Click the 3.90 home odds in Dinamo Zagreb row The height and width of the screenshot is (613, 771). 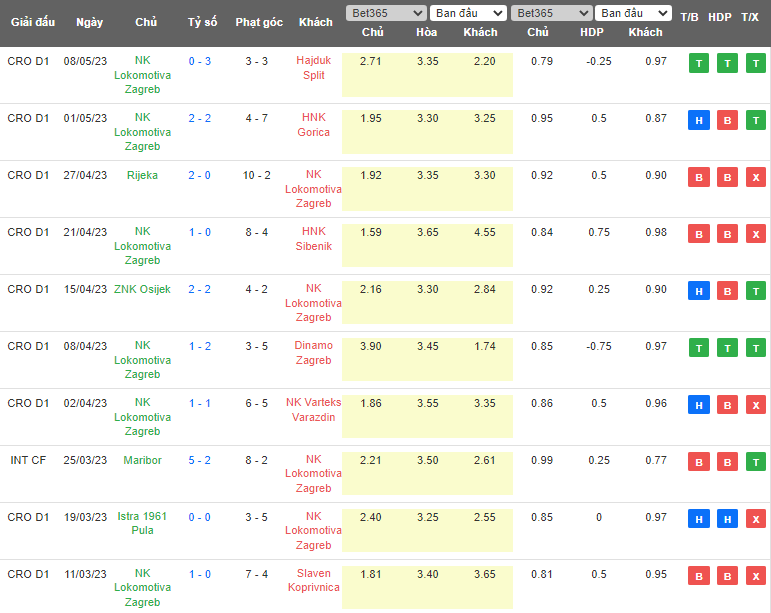click(x=372, y=345)
